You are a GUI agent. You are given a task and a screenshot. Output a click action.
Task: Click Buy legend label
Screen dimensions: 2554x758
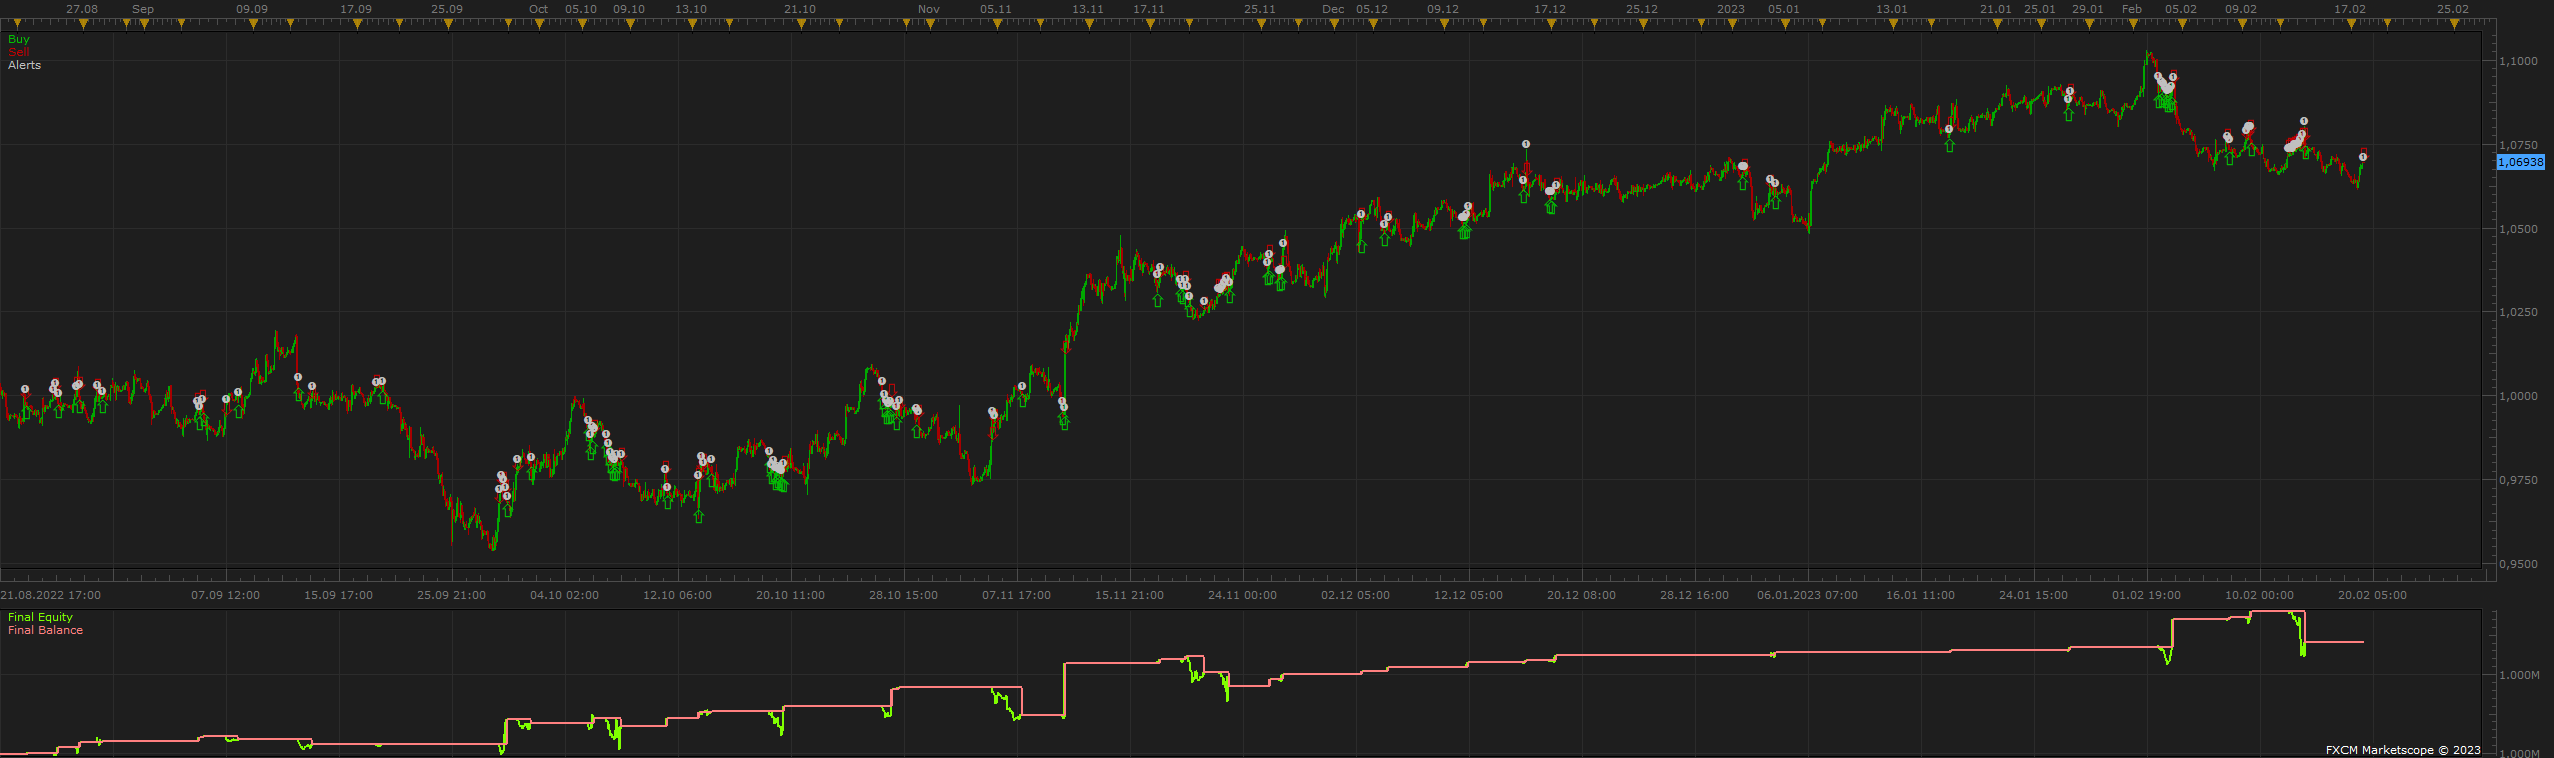pos(19,39)
